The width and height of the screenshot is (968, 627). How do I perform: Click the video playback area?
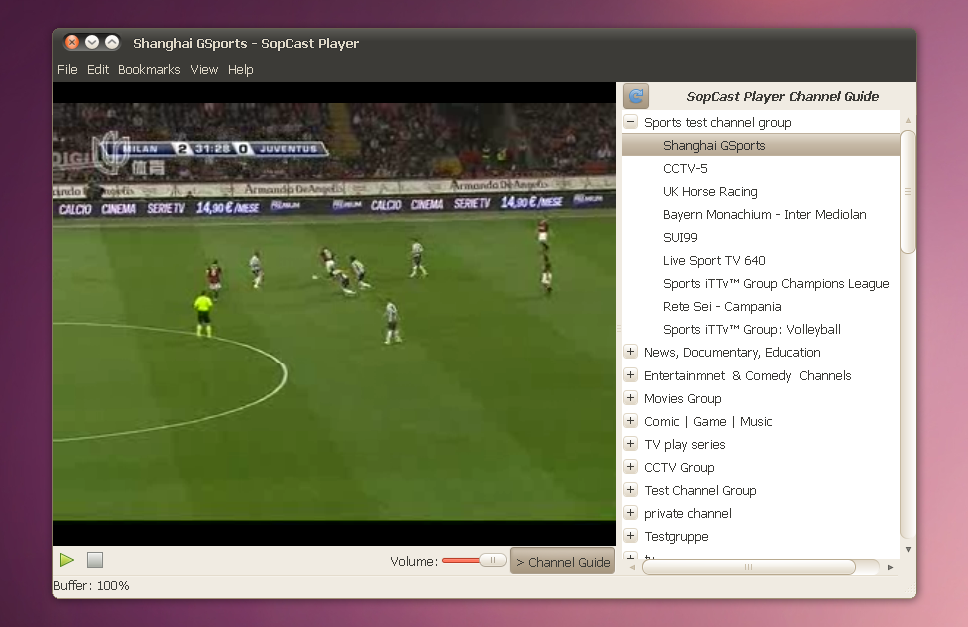pos(334,314)
